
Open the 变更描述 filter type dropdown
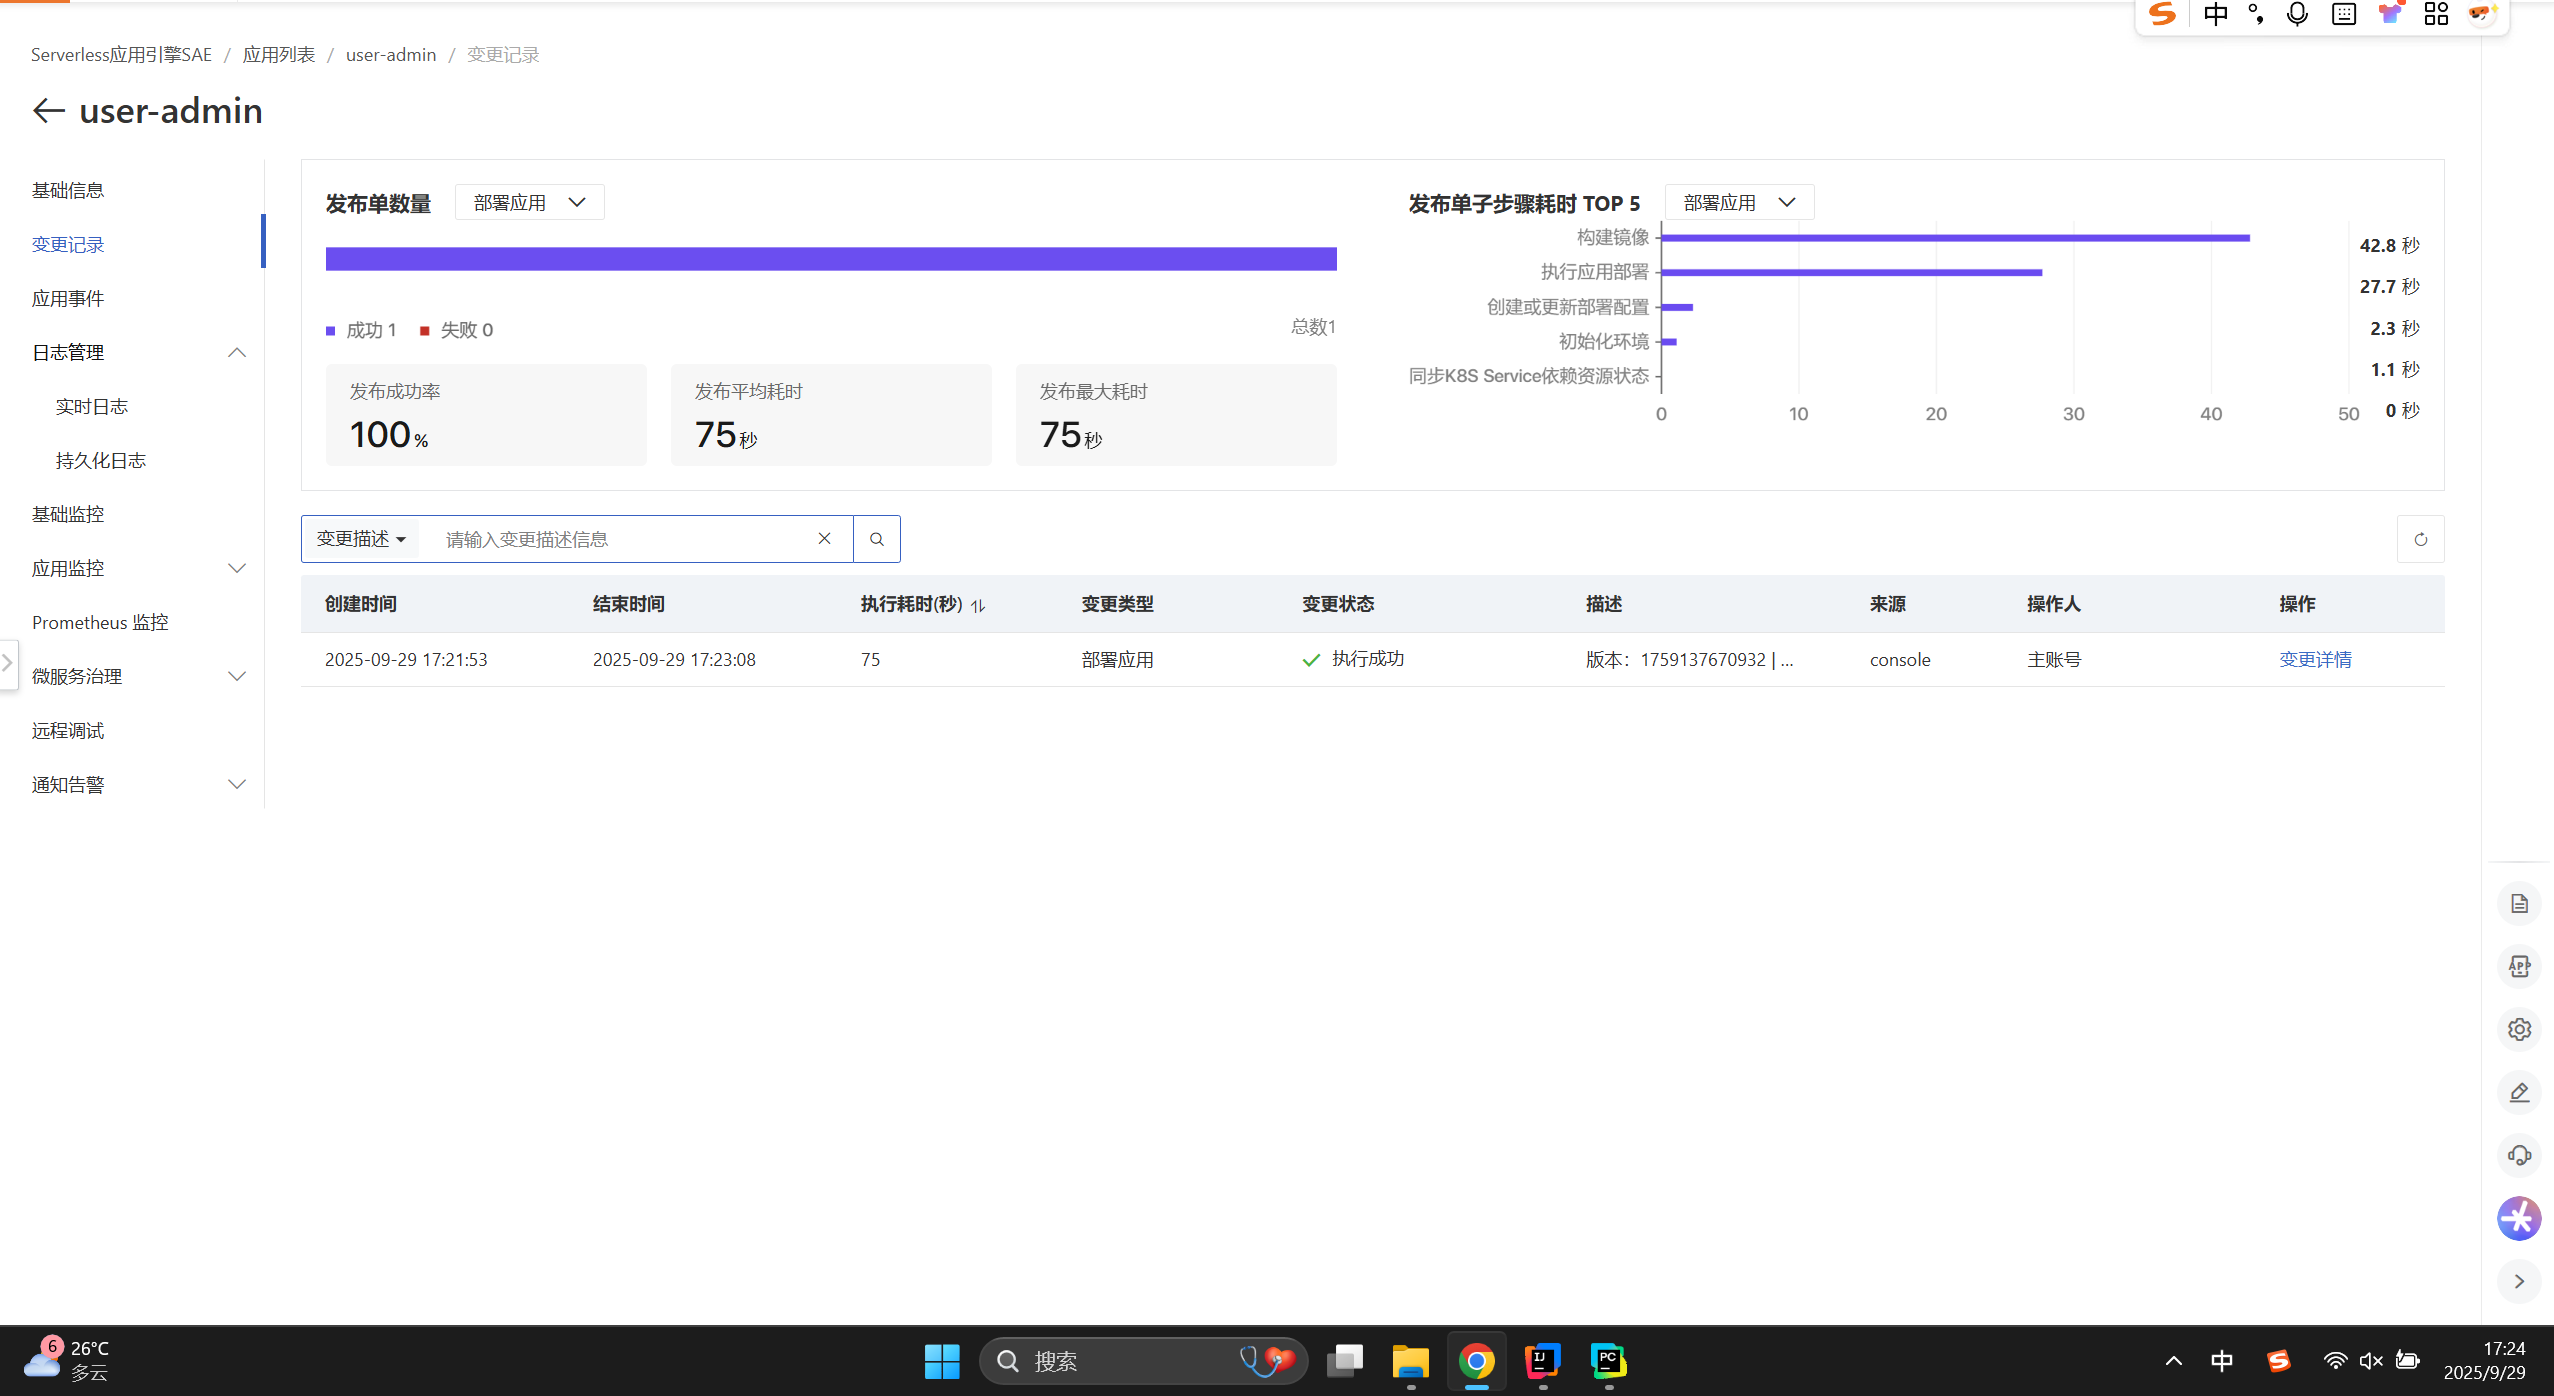(x=361, y=539)
